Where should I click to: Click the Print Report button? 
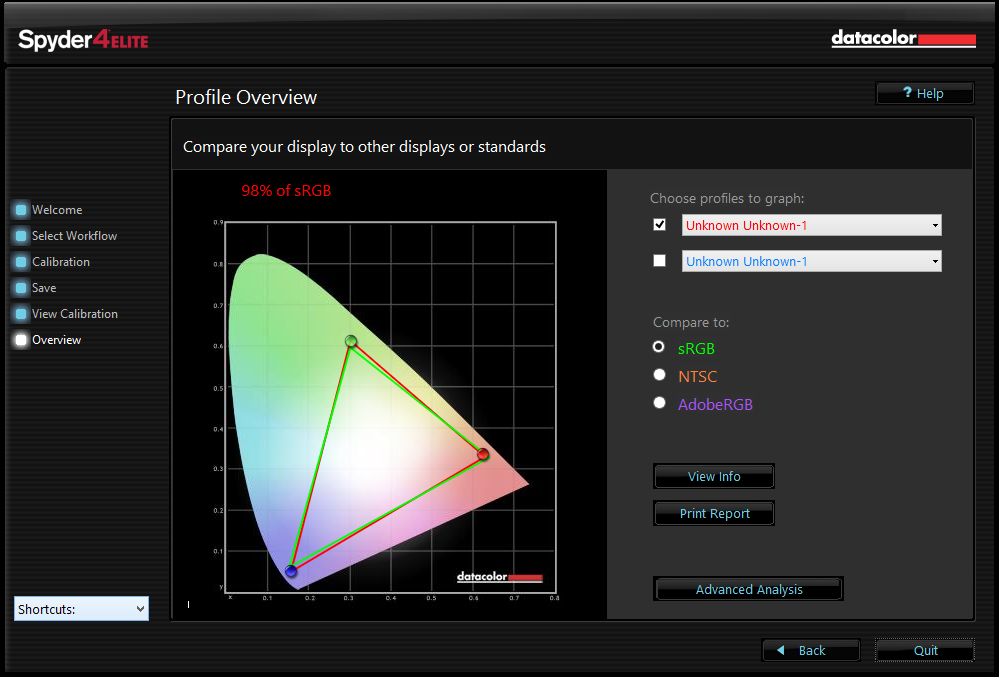713,513
